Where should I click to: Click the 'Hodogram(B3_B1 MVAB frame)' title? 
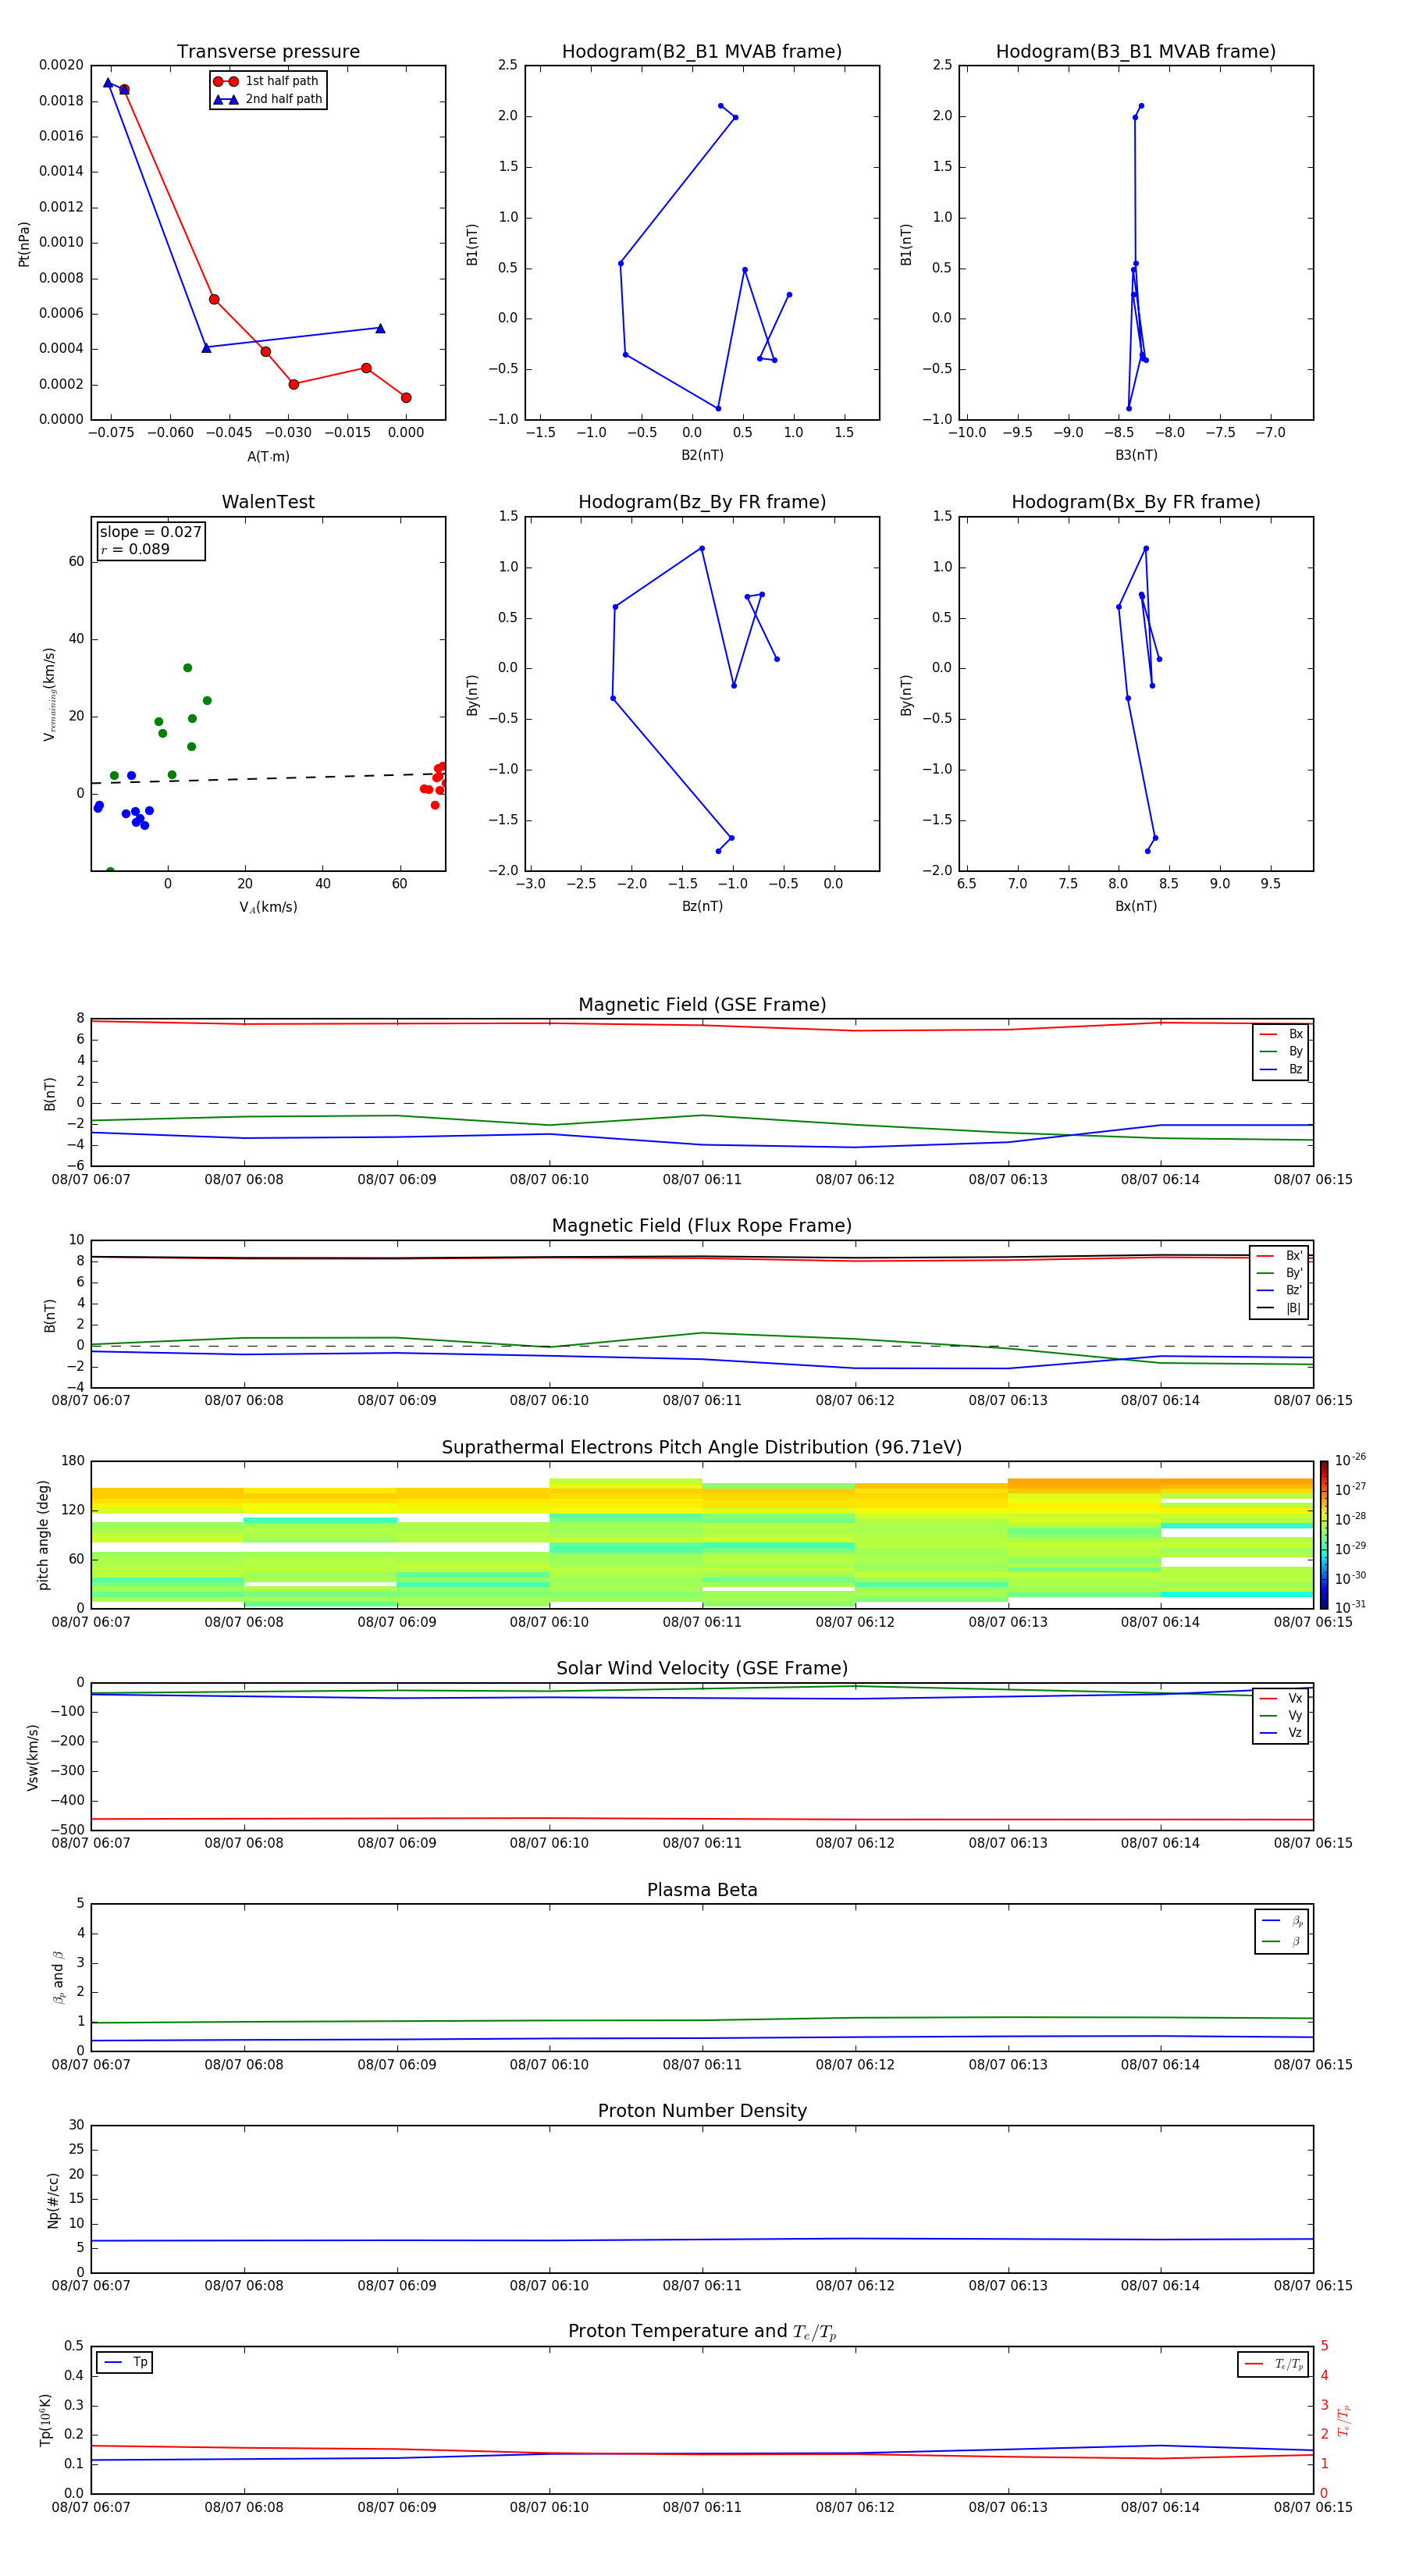click(1136, 52)
